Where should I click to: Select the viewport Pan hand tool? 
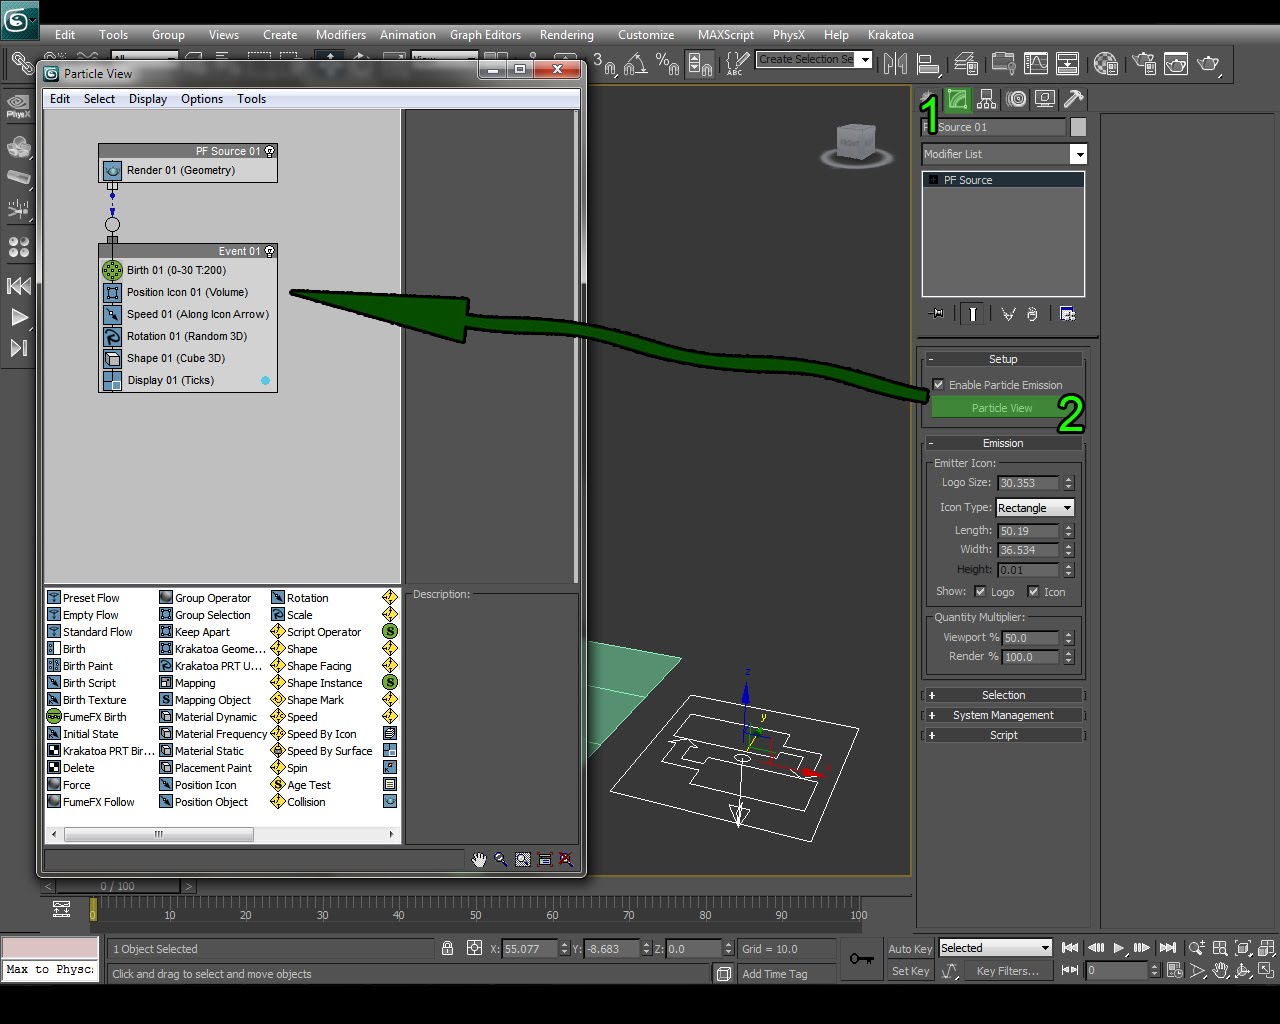1220,970
